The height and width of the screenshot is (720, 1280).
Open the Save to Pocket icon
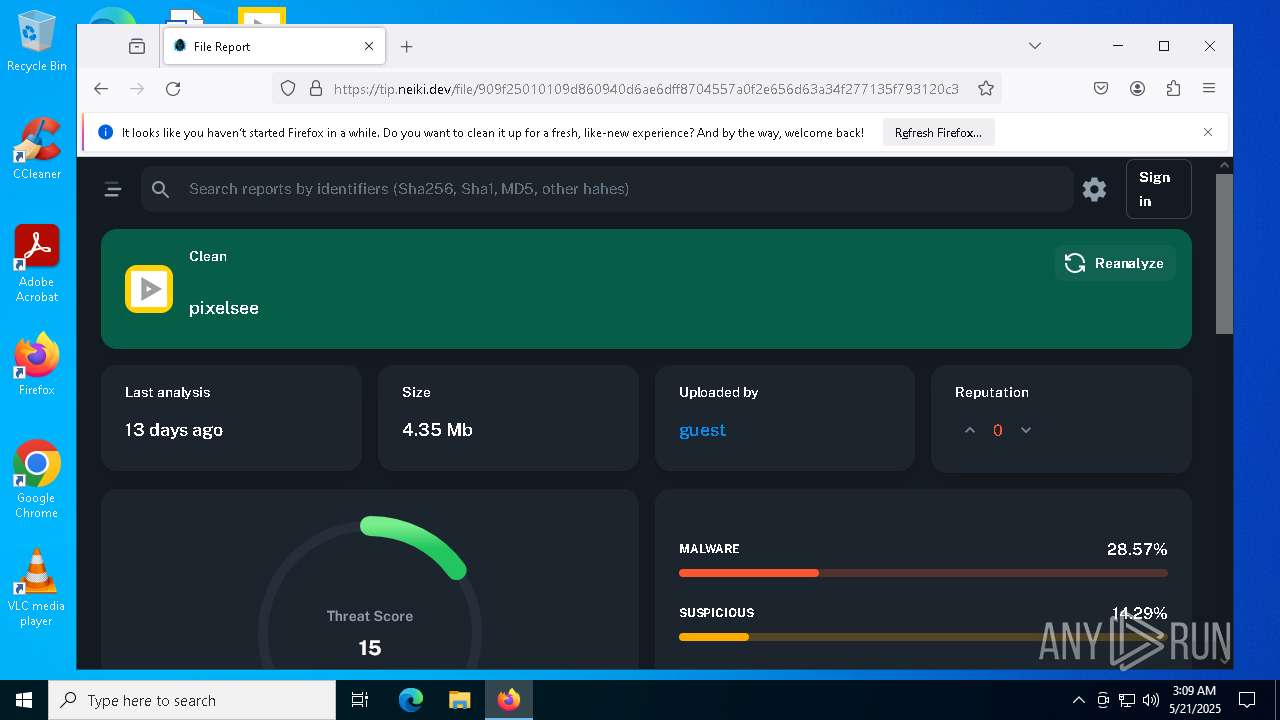tap(1101, 89)
